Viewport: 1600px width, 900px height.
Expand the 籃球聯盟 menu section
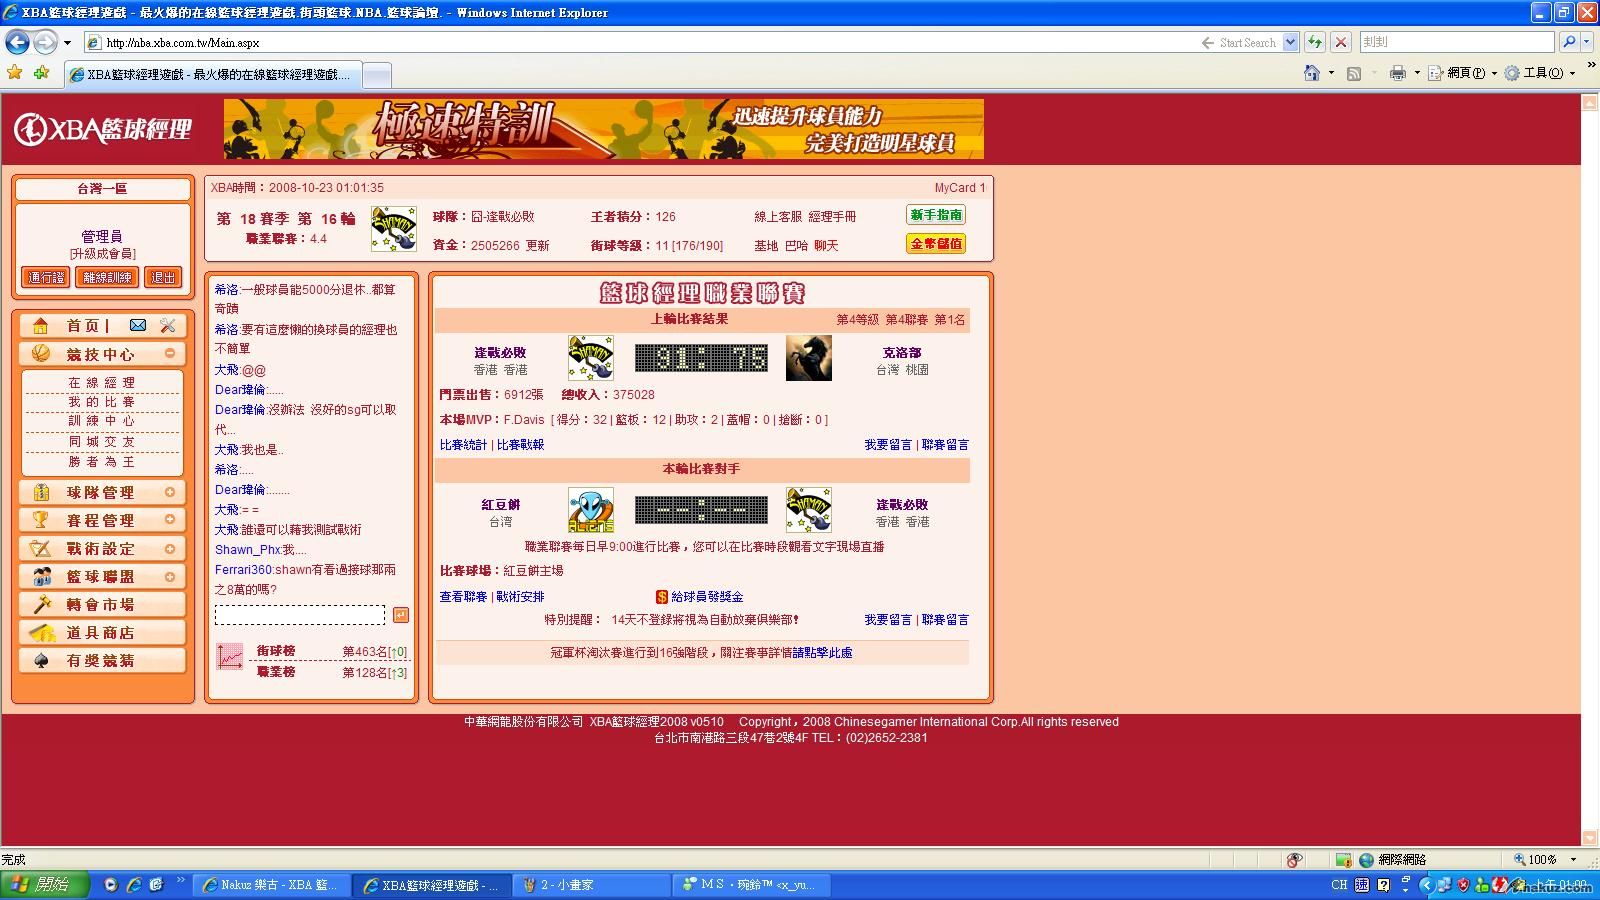click(x=170, y=576)
